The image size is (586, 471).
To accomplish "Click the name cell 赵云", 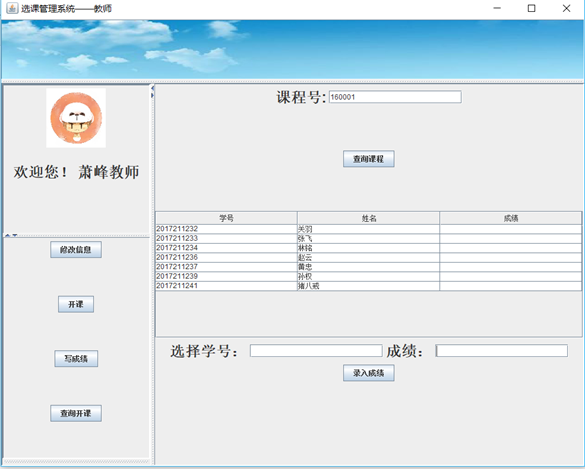I will point(368,257).
